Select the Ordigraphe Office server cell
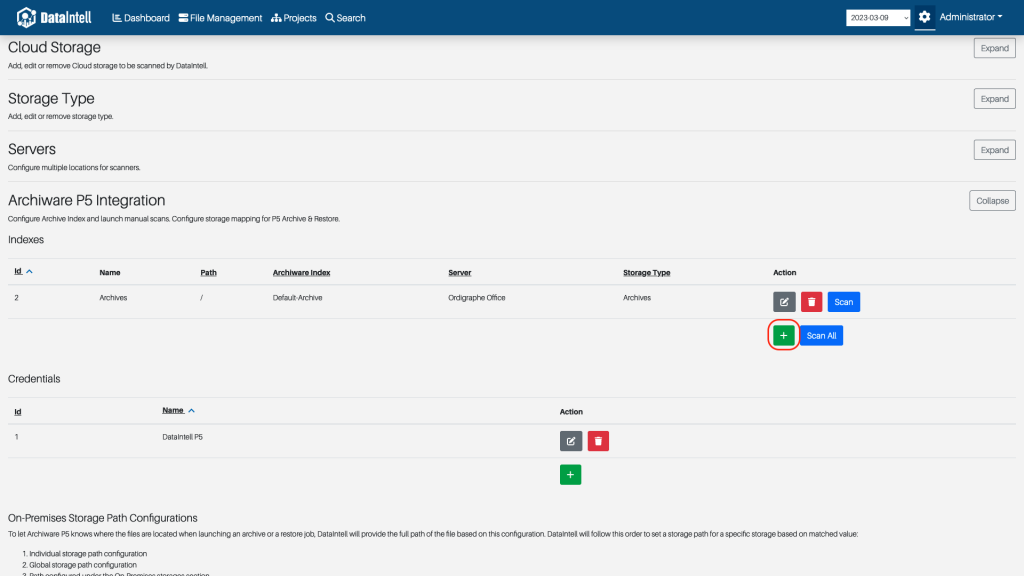 click(477, 298)
